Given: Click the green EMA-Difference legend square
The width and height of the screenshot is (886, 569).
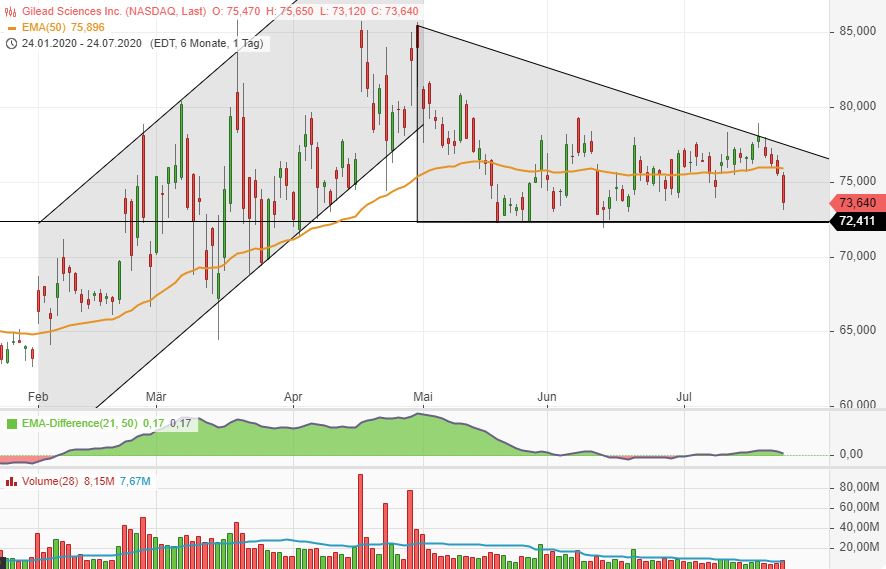Looking at the screenshot, I should 11,423.
